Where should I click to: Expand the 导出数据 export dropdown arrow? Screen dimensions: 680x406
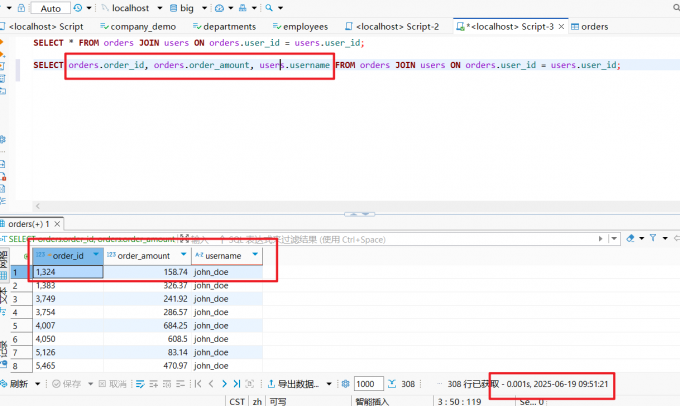coord(329,384)
